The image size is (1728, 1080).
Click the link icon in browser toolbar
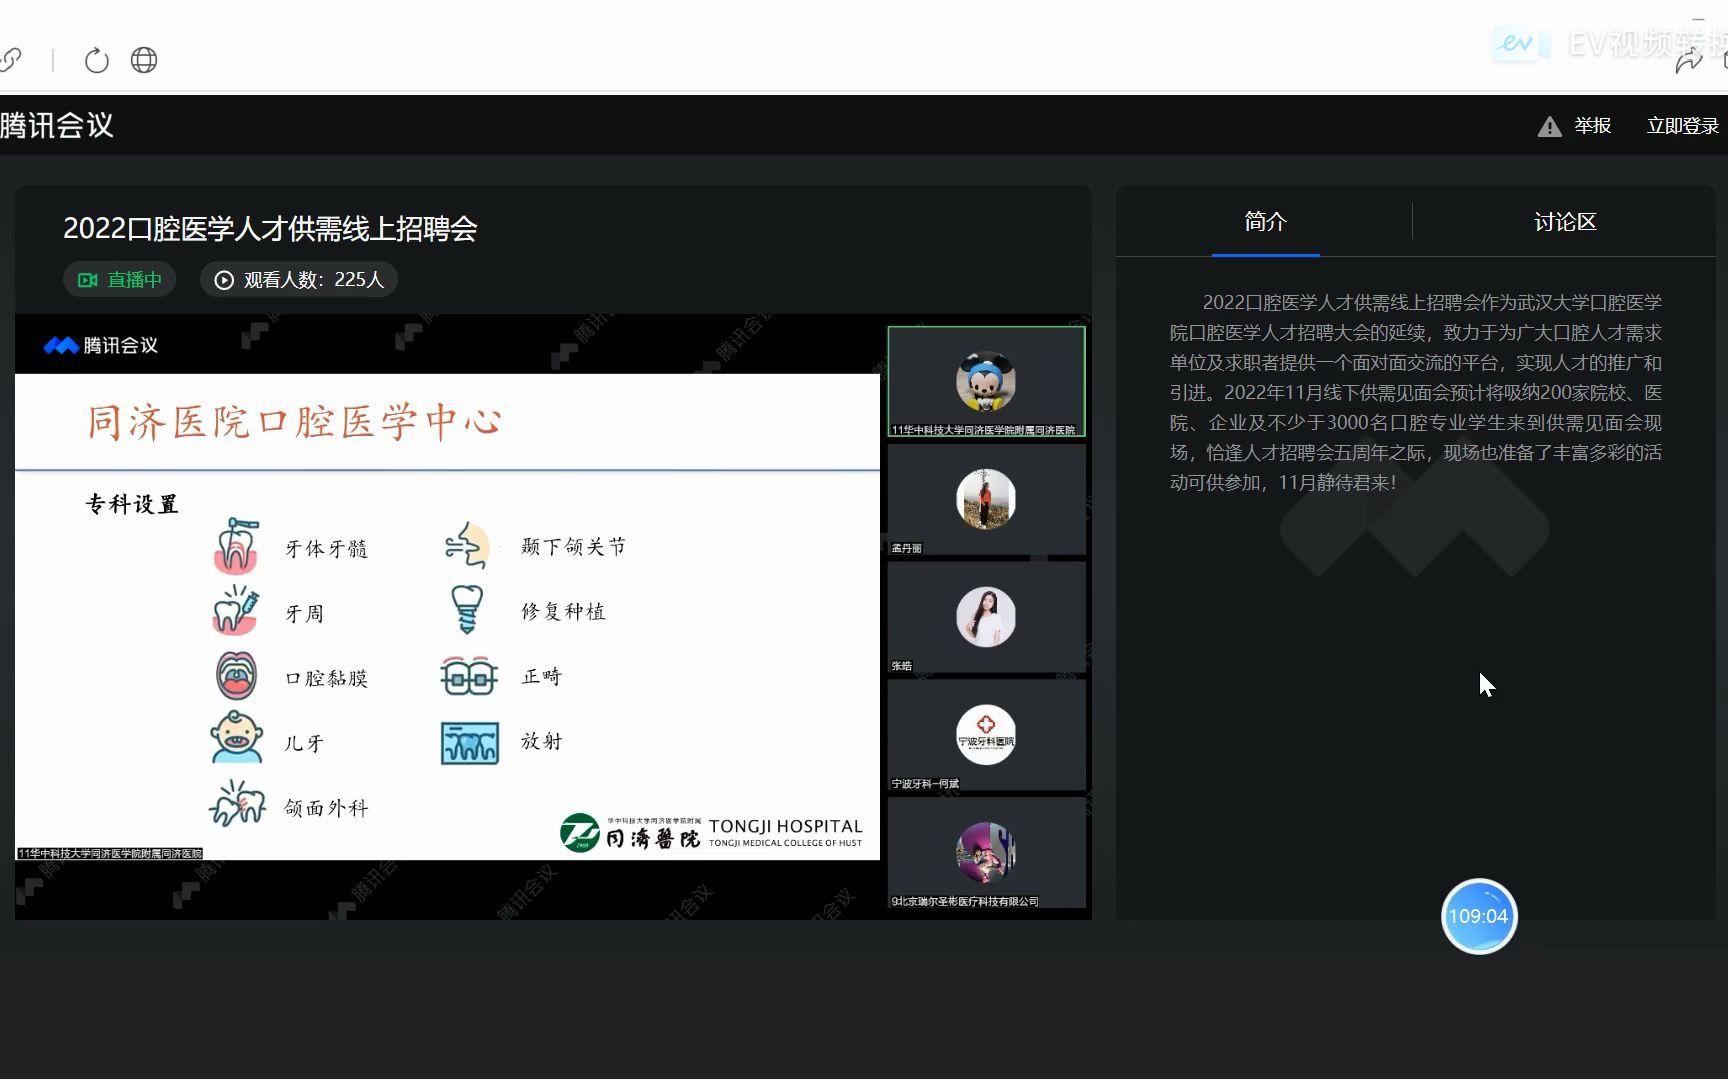pyautogui.click(x=10, y=61)
